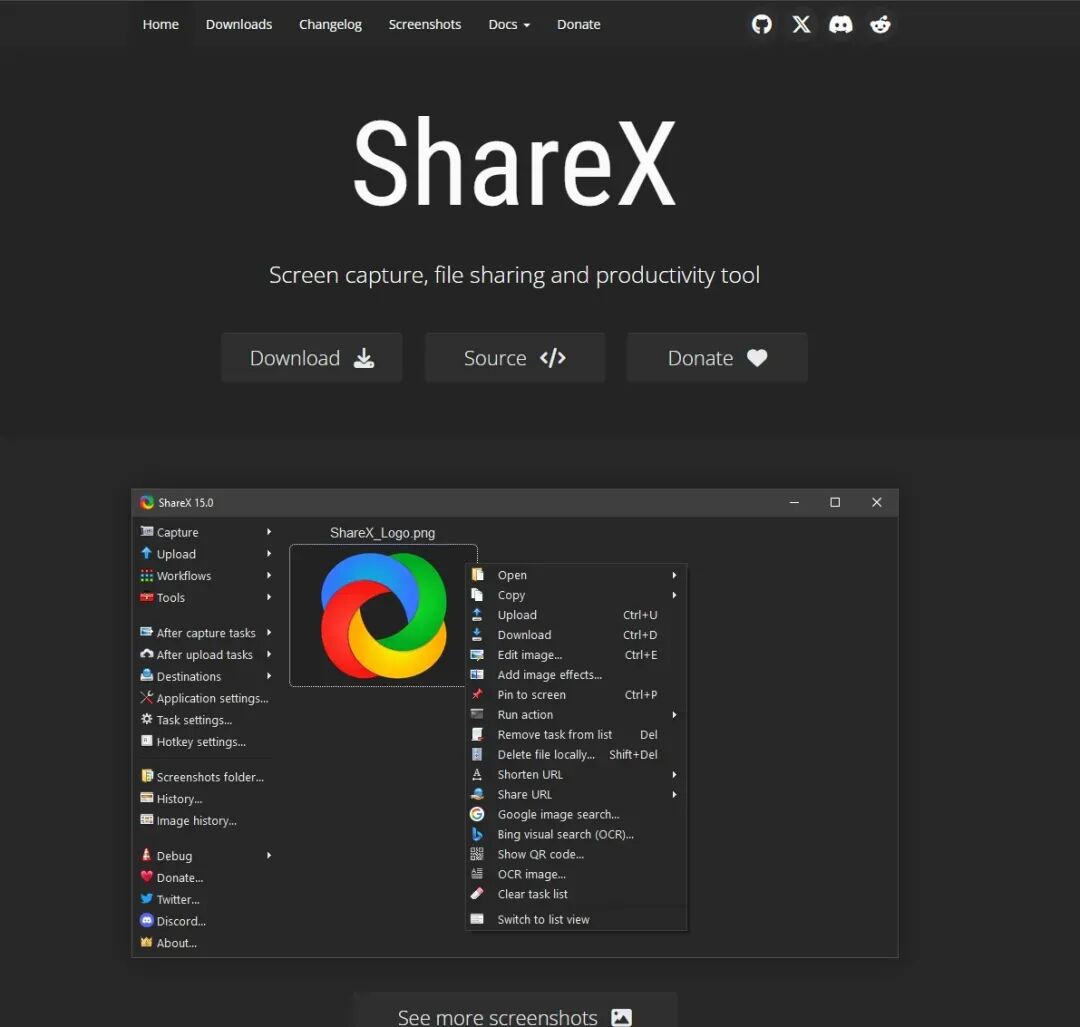The image size is (1080, 1027).
Task: Click the Twitter bird icon in sidebar
Action: (146, 899)
